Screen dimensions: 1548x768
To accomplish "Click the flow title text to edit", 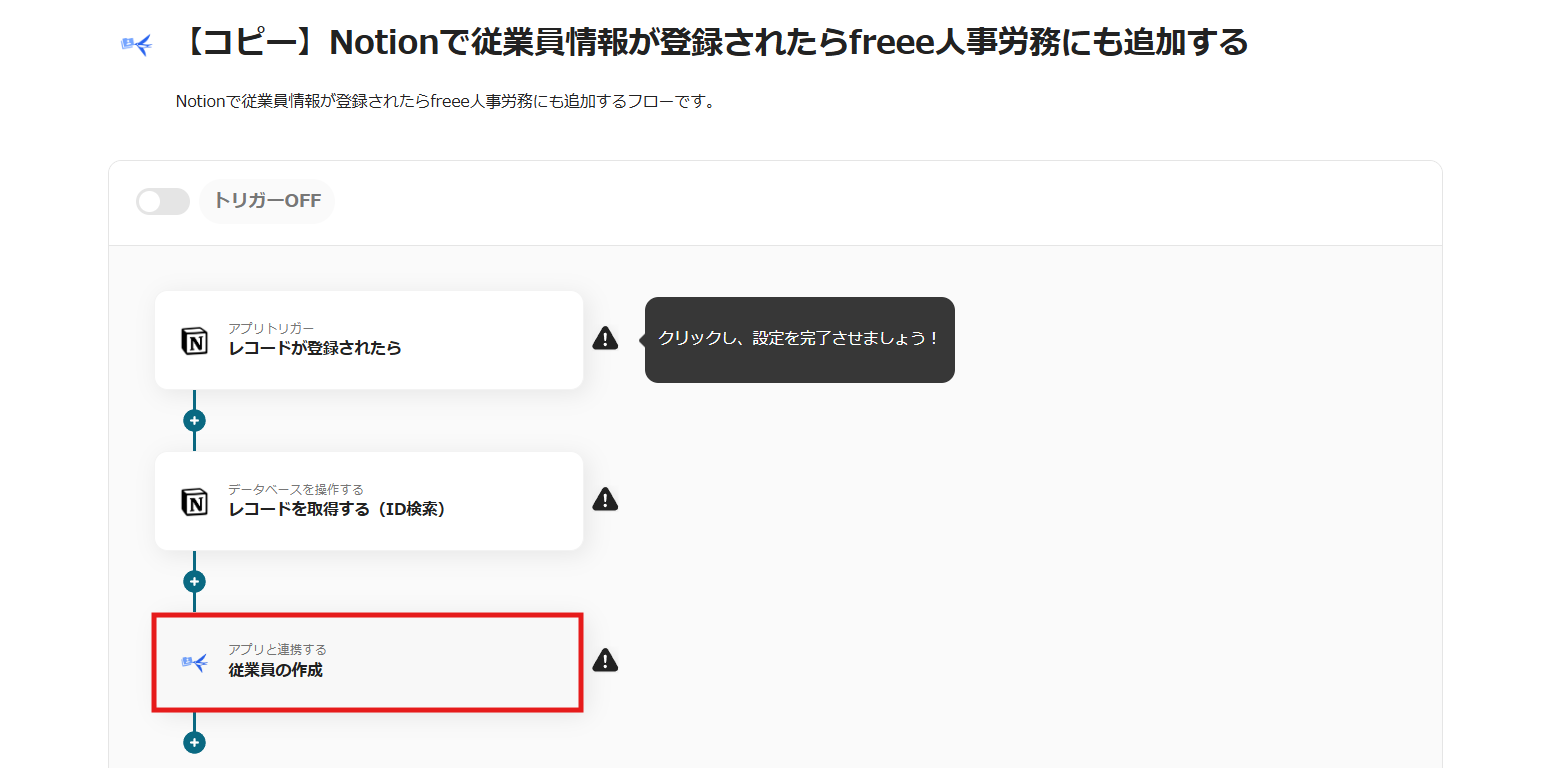I will tap(711, 43).
